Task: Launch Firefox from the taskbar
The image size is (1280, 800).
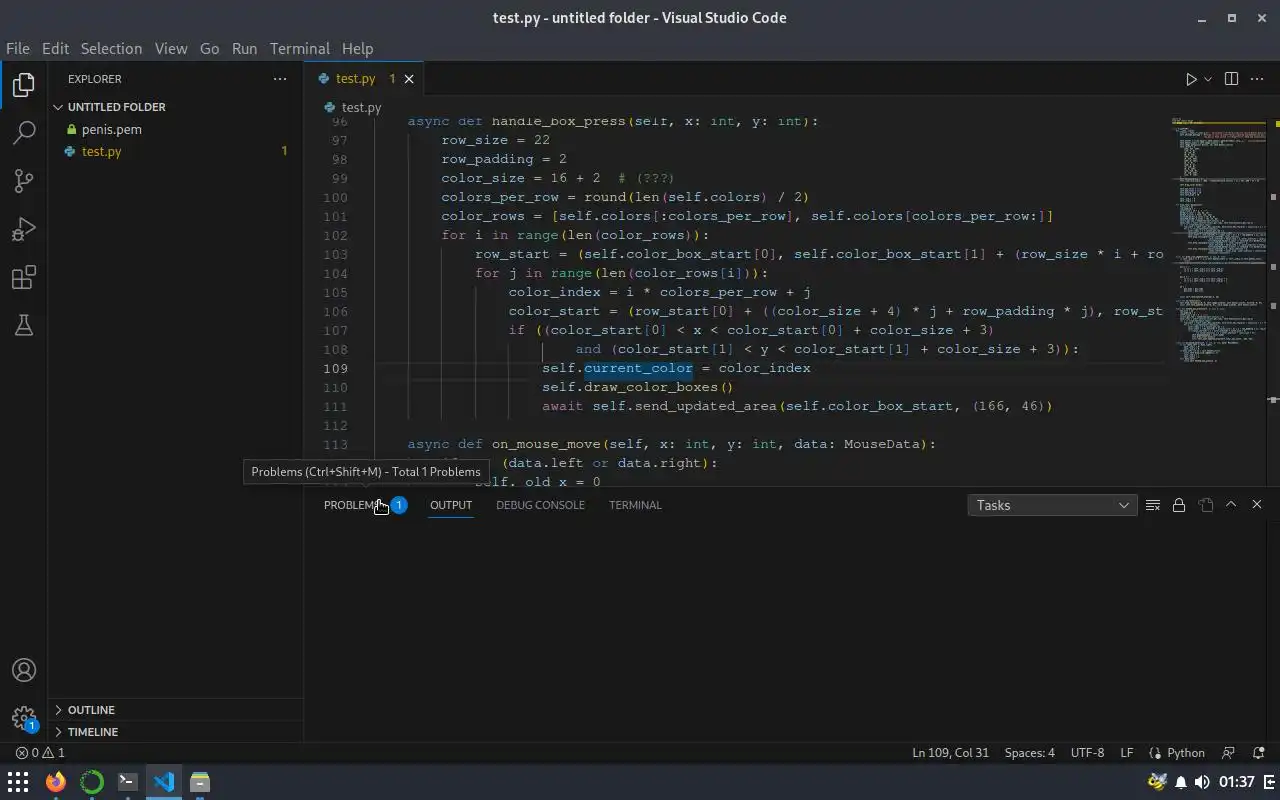Action: pos(55,782)
